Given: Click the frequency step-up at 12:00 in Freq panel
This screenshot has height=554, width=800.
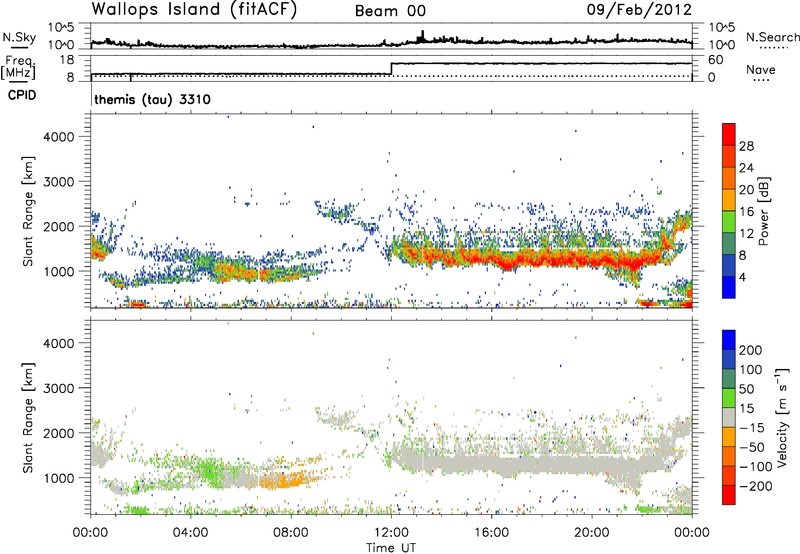Looking at the screenshot, I should [x=391, y=69].
